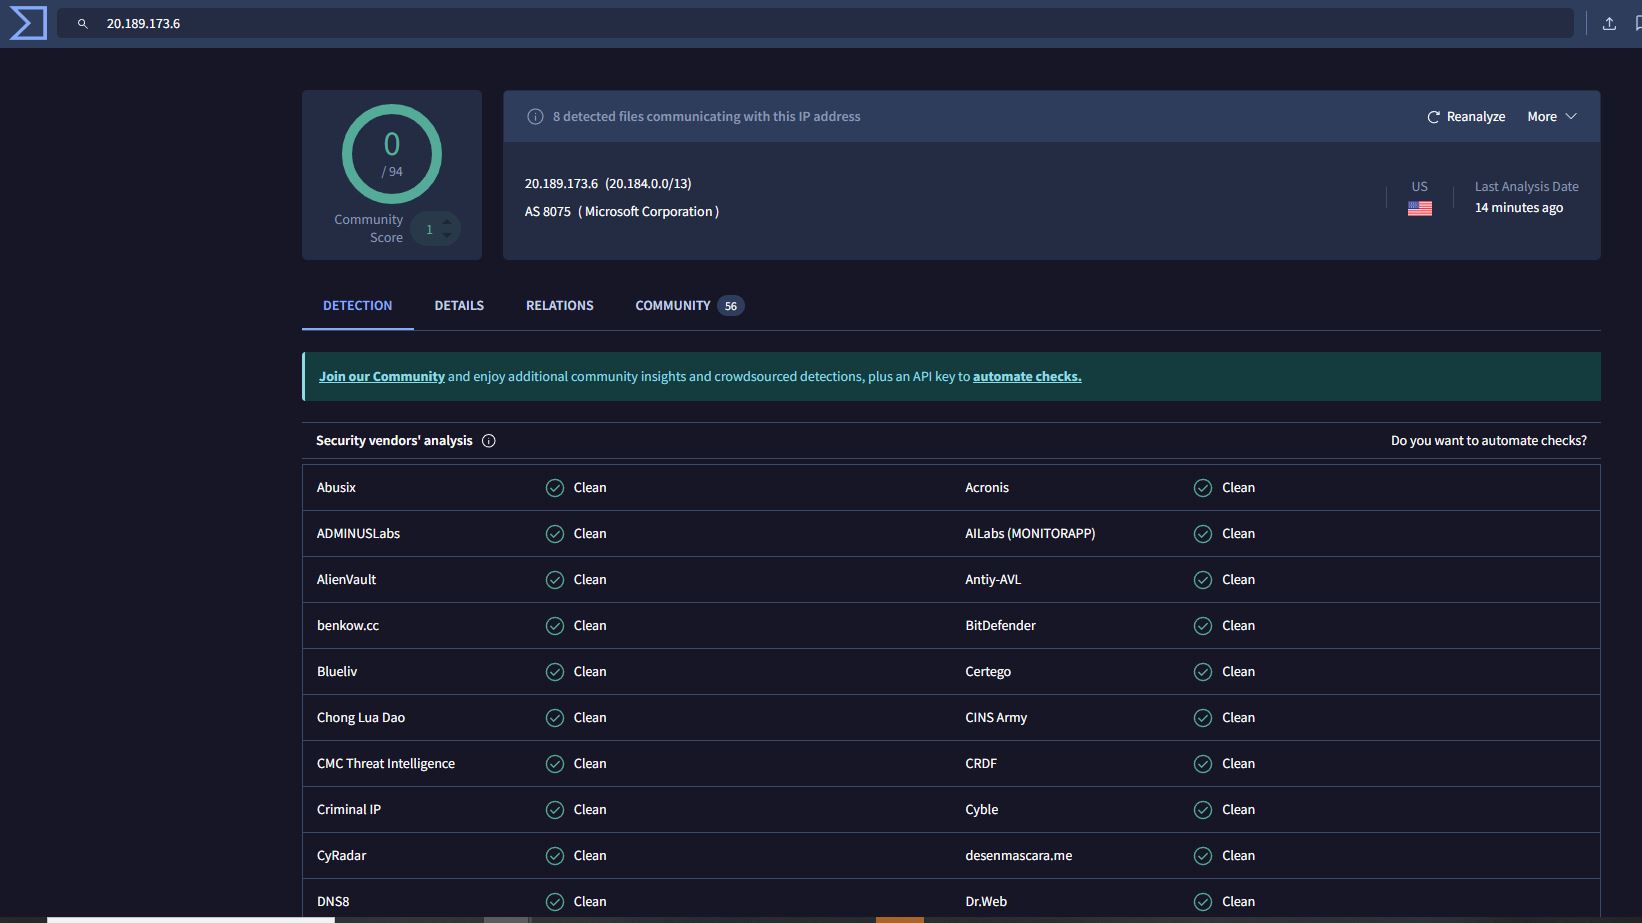Vote community score up arrow
Screen dimensions: 1642x923
447,222
